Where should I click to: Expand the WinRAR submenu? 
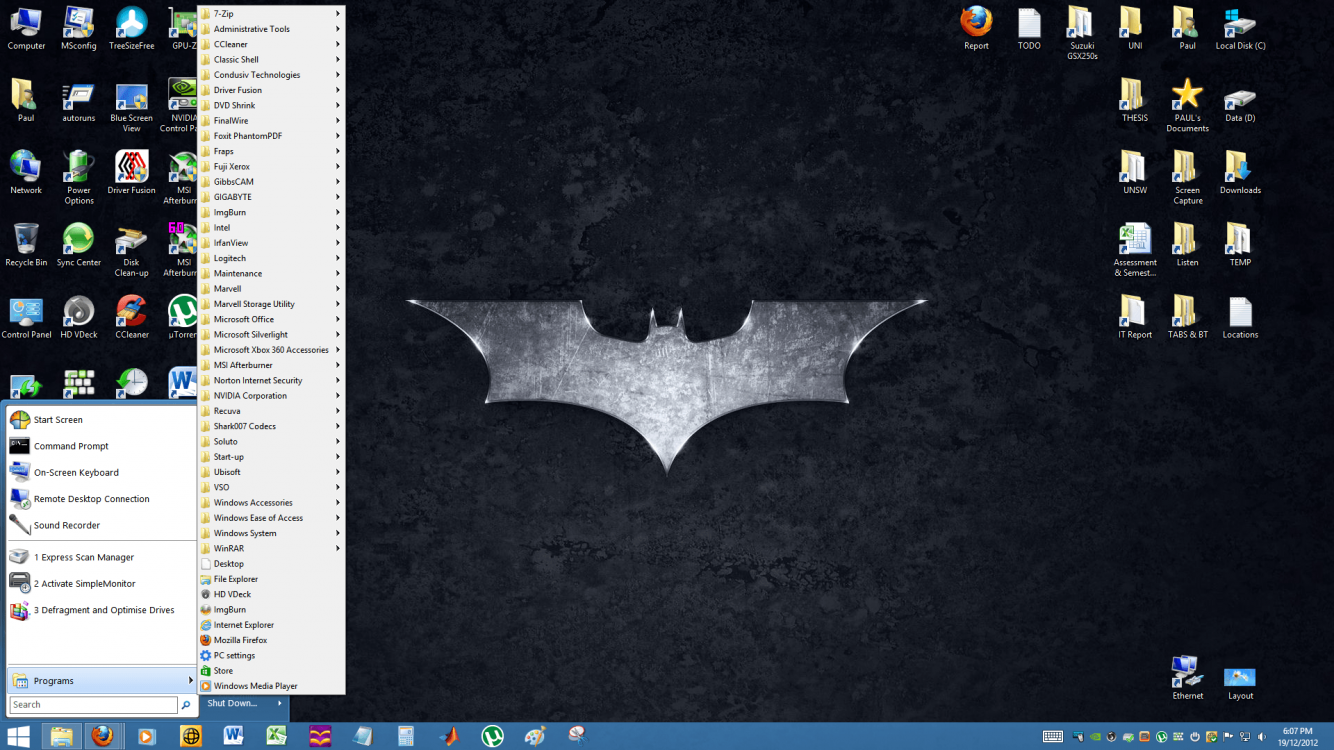(x=272, y=548)
